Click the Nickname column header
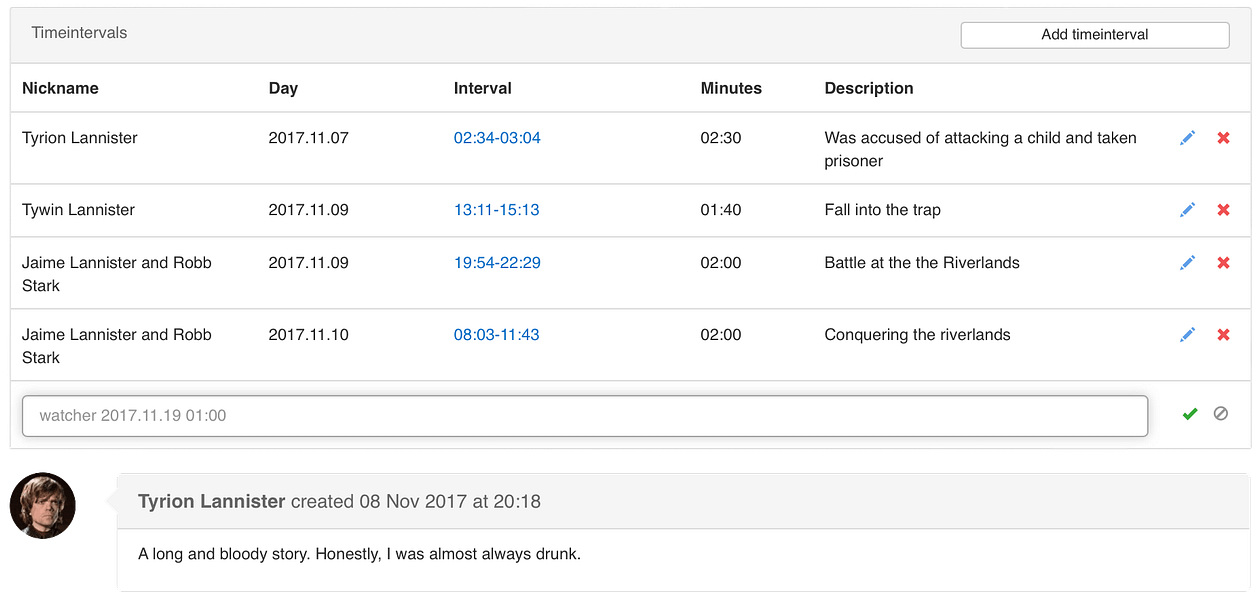This screenshot has width=1260, height=600. click(60, 88)
